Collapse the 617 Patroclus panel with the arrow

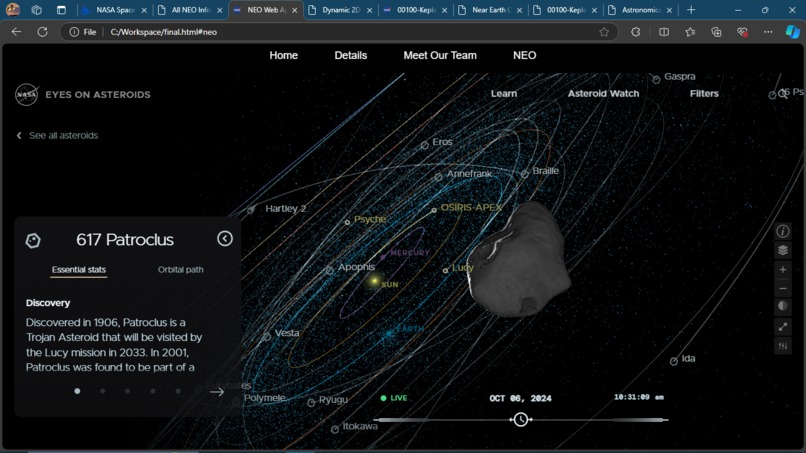(225, 239)
